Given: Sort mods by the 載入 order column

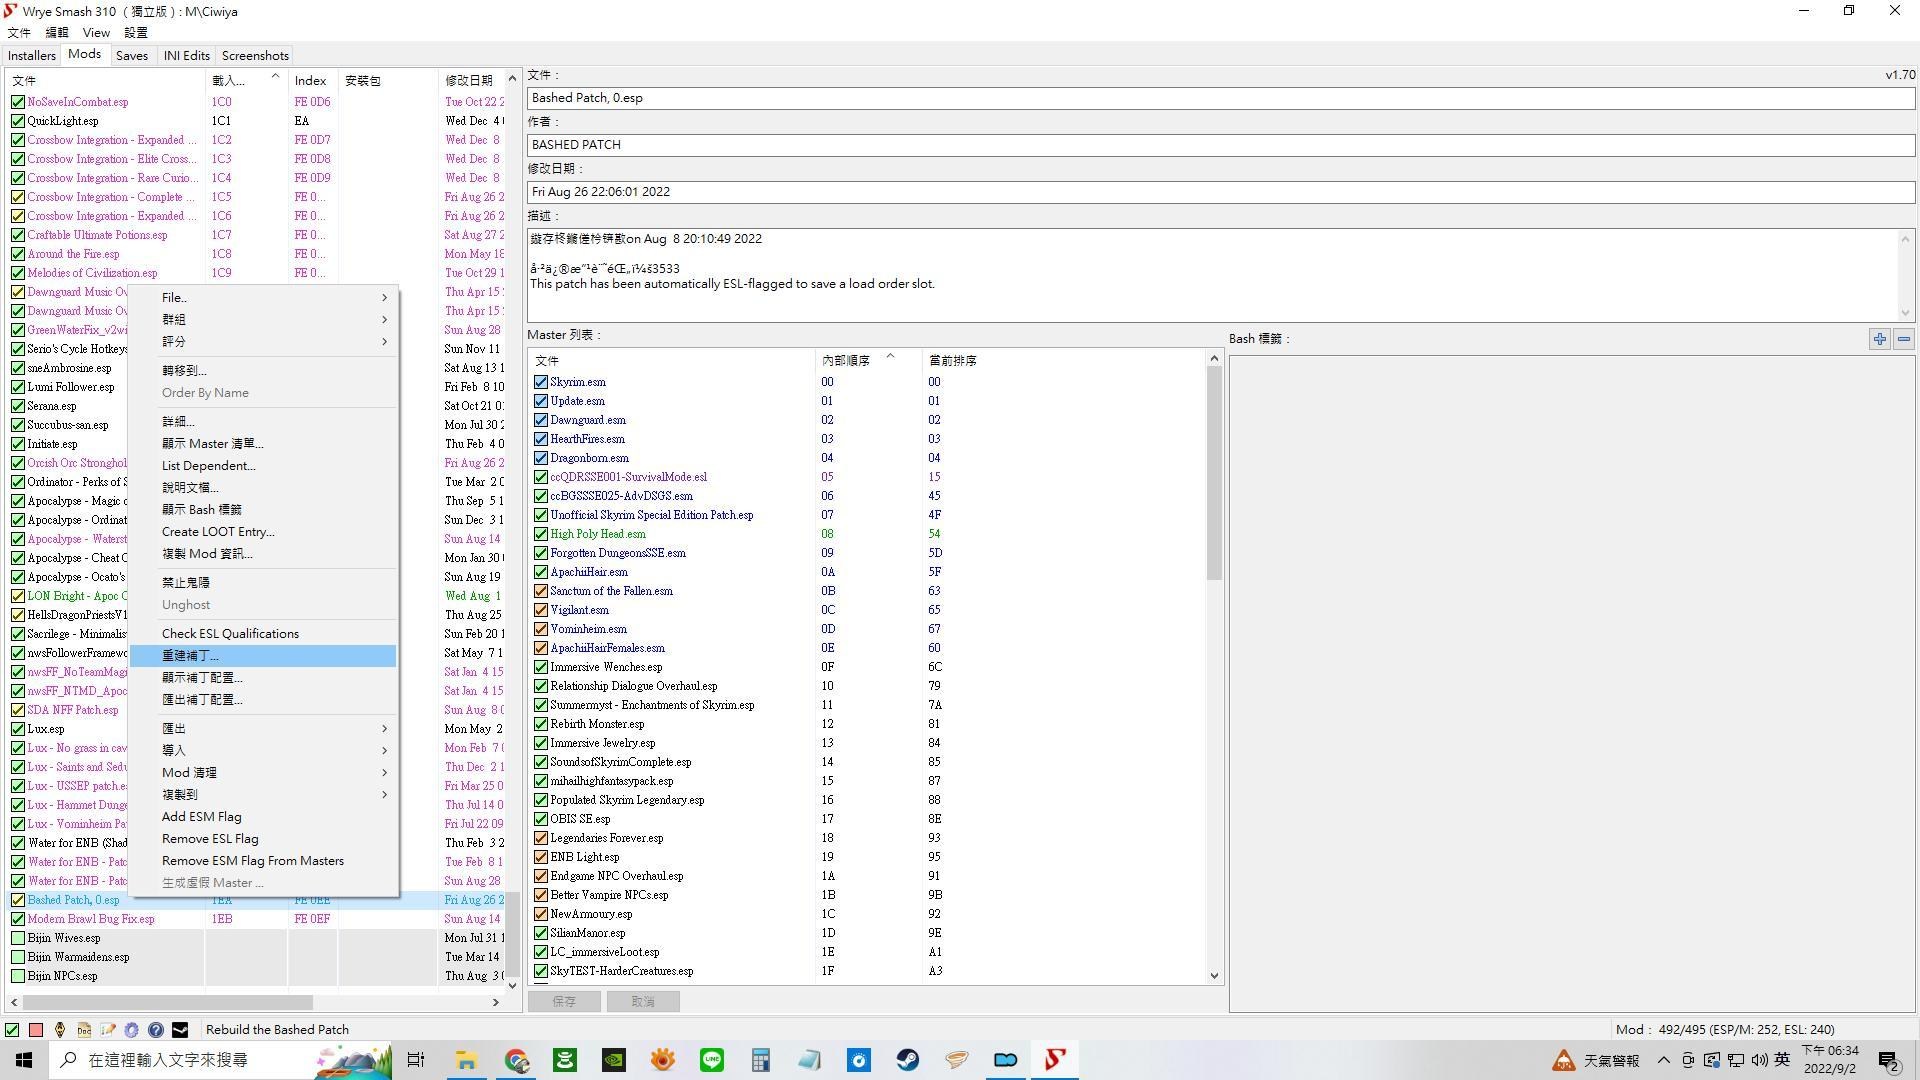Looking at the screenshot, I should pyautogui.click(x=245, y=80).
